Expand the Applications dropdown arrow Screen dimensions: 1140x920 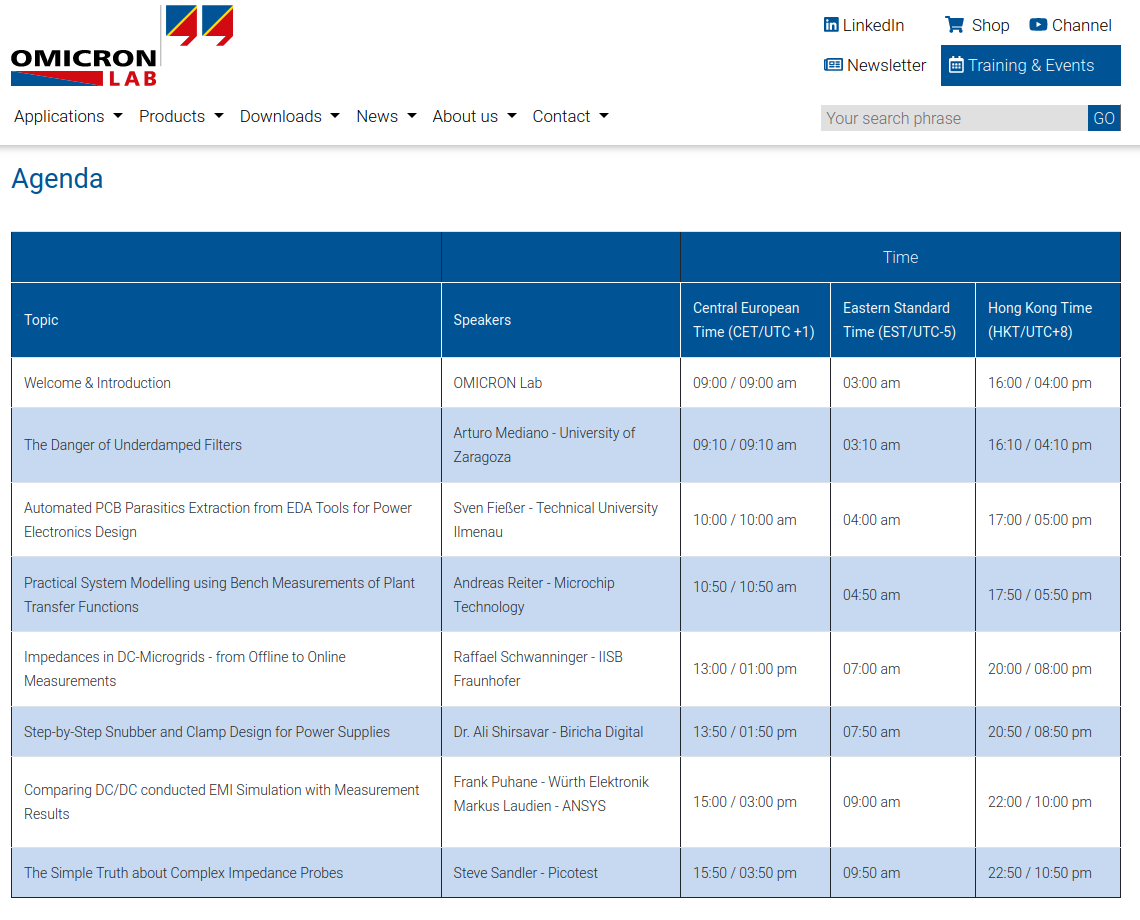[x=118, y=116]
